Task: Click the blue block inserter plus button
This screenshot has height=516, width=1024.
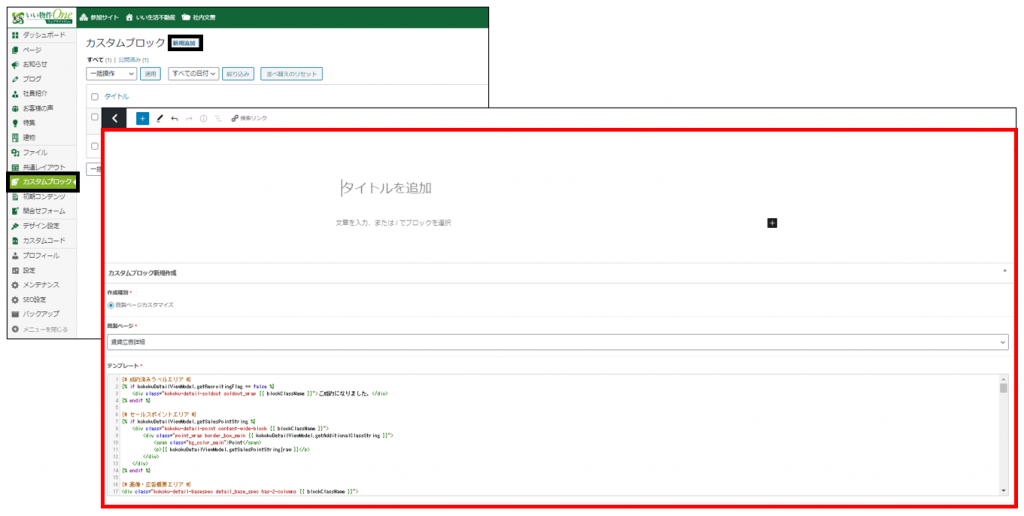Action: coord(142,118)
